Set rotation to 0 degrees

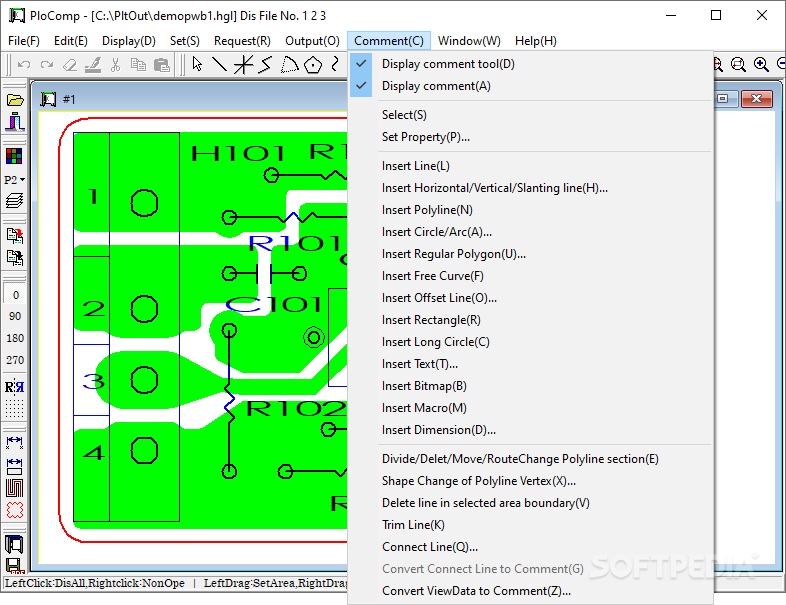pyautogui.click(x=16, y=295)
